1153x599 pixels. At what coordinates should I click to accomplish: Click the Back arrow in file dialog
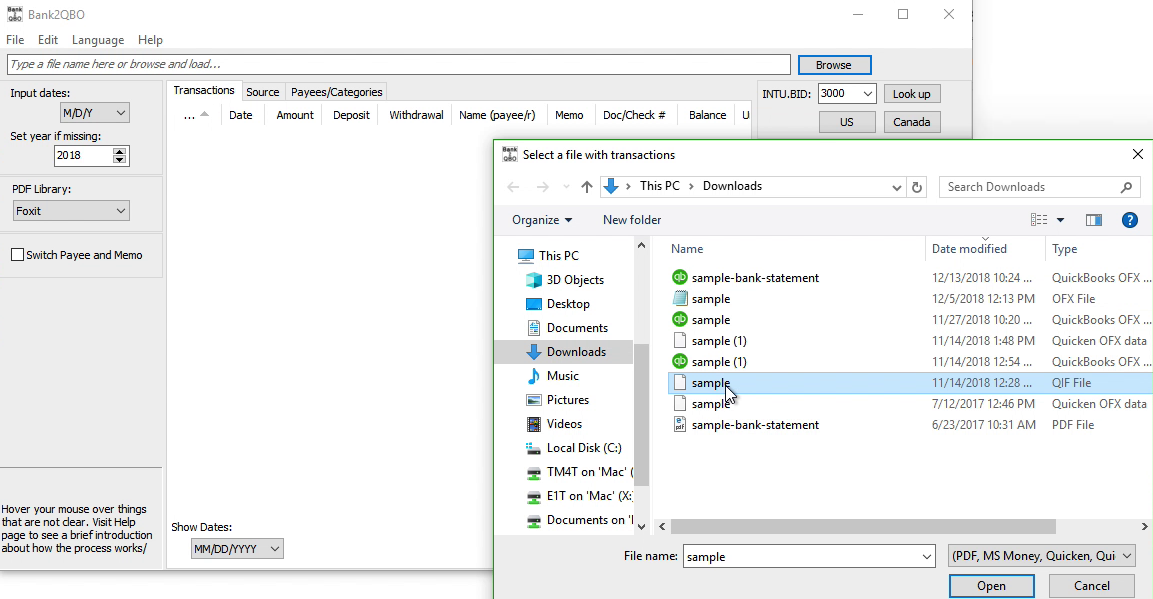click(513, 187)
